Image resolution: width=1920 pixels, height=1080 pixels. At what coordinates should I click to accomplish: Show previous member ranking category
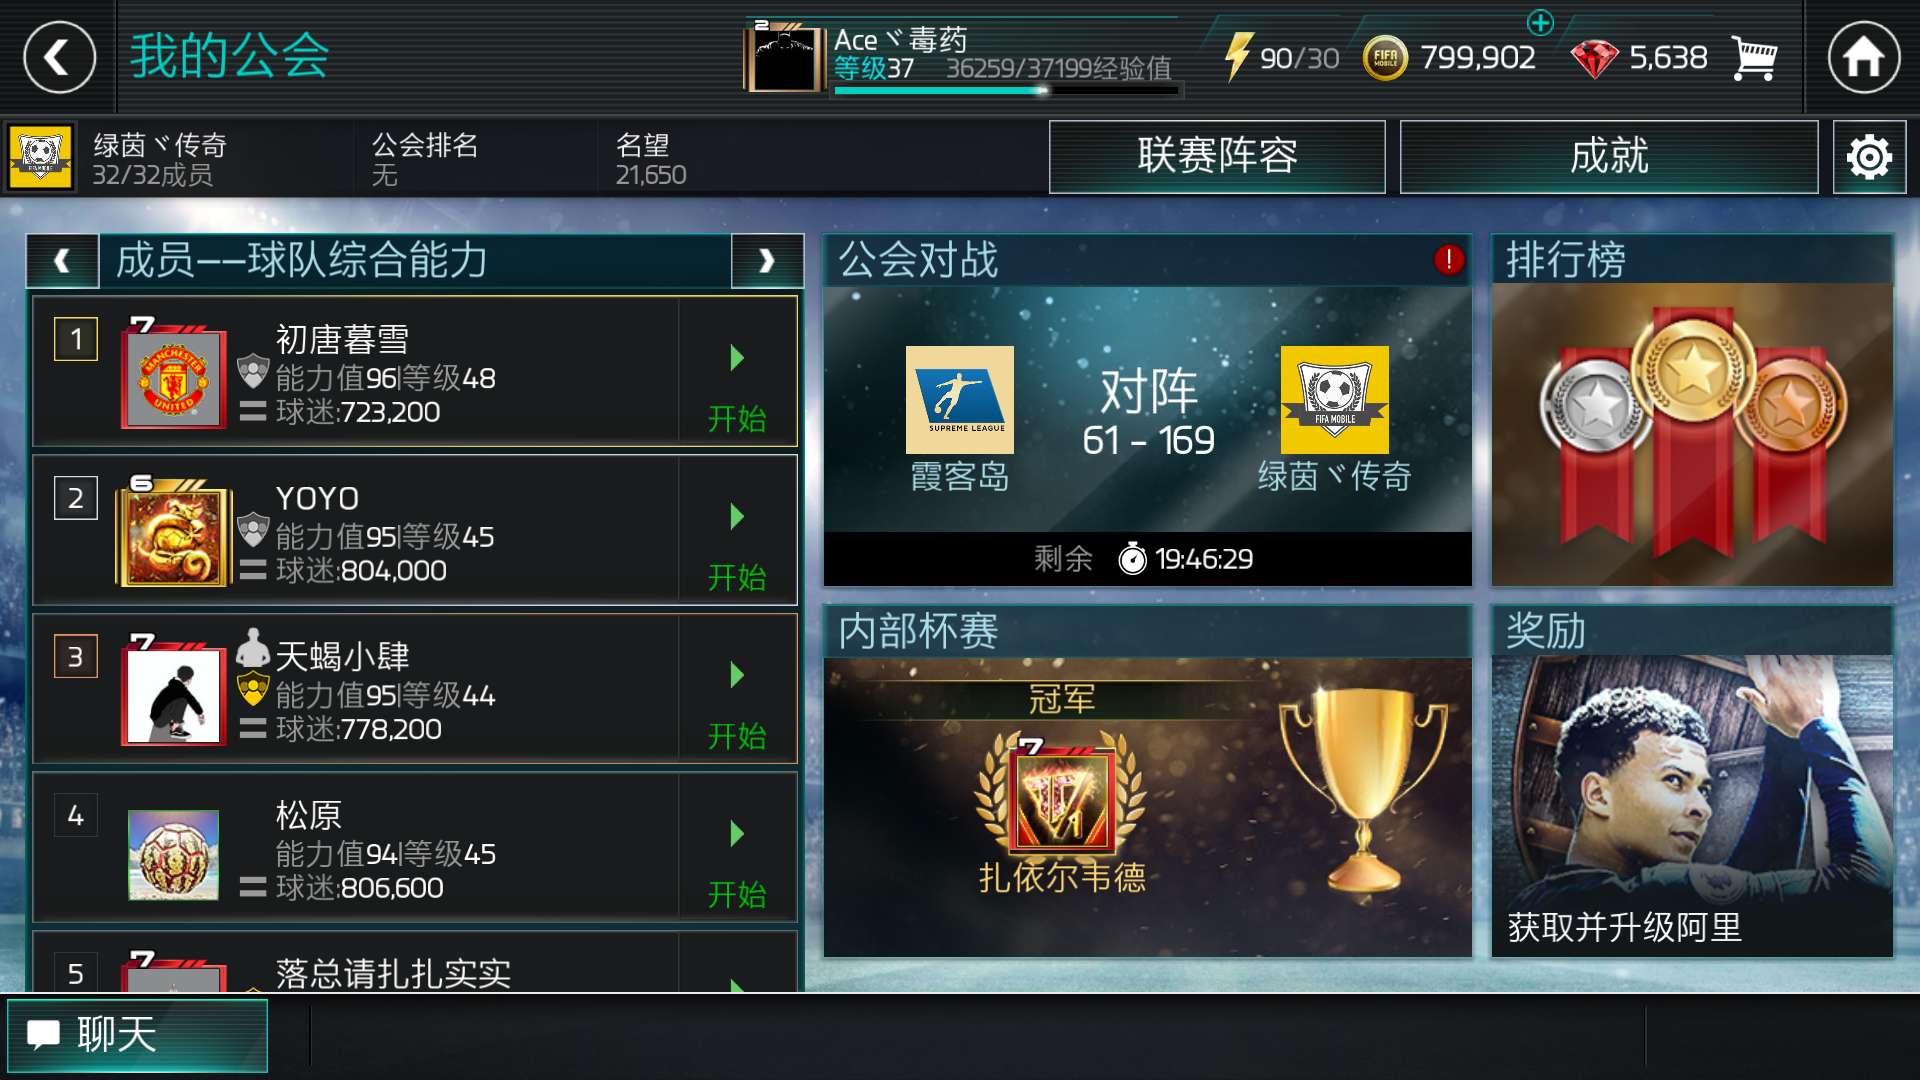tap(62, 261)
